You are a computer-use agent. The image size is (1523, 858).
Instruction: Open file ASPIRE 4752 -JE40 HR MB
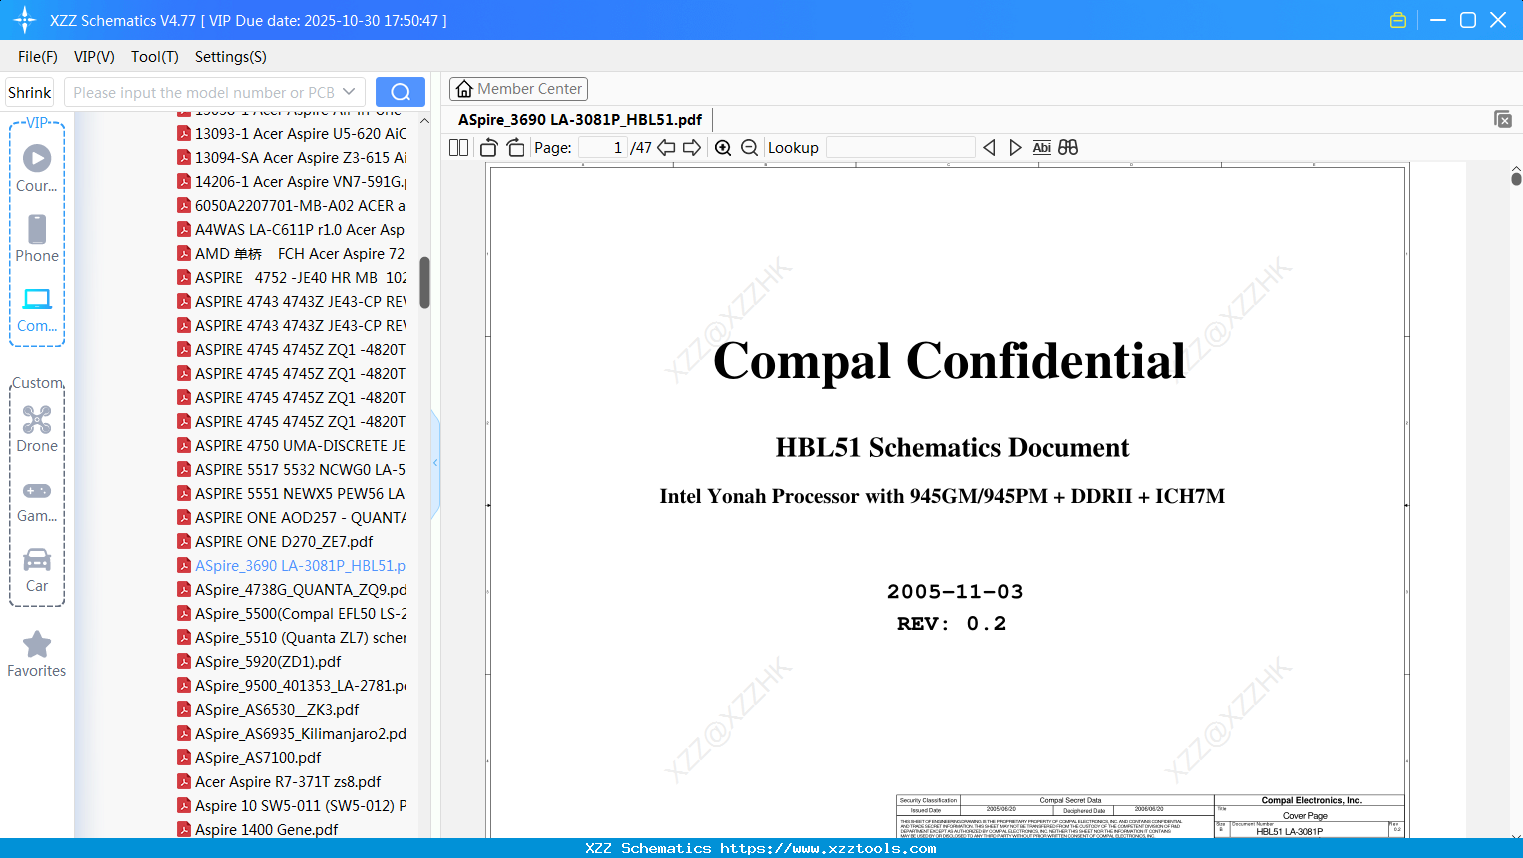click(x=292, y=278)
